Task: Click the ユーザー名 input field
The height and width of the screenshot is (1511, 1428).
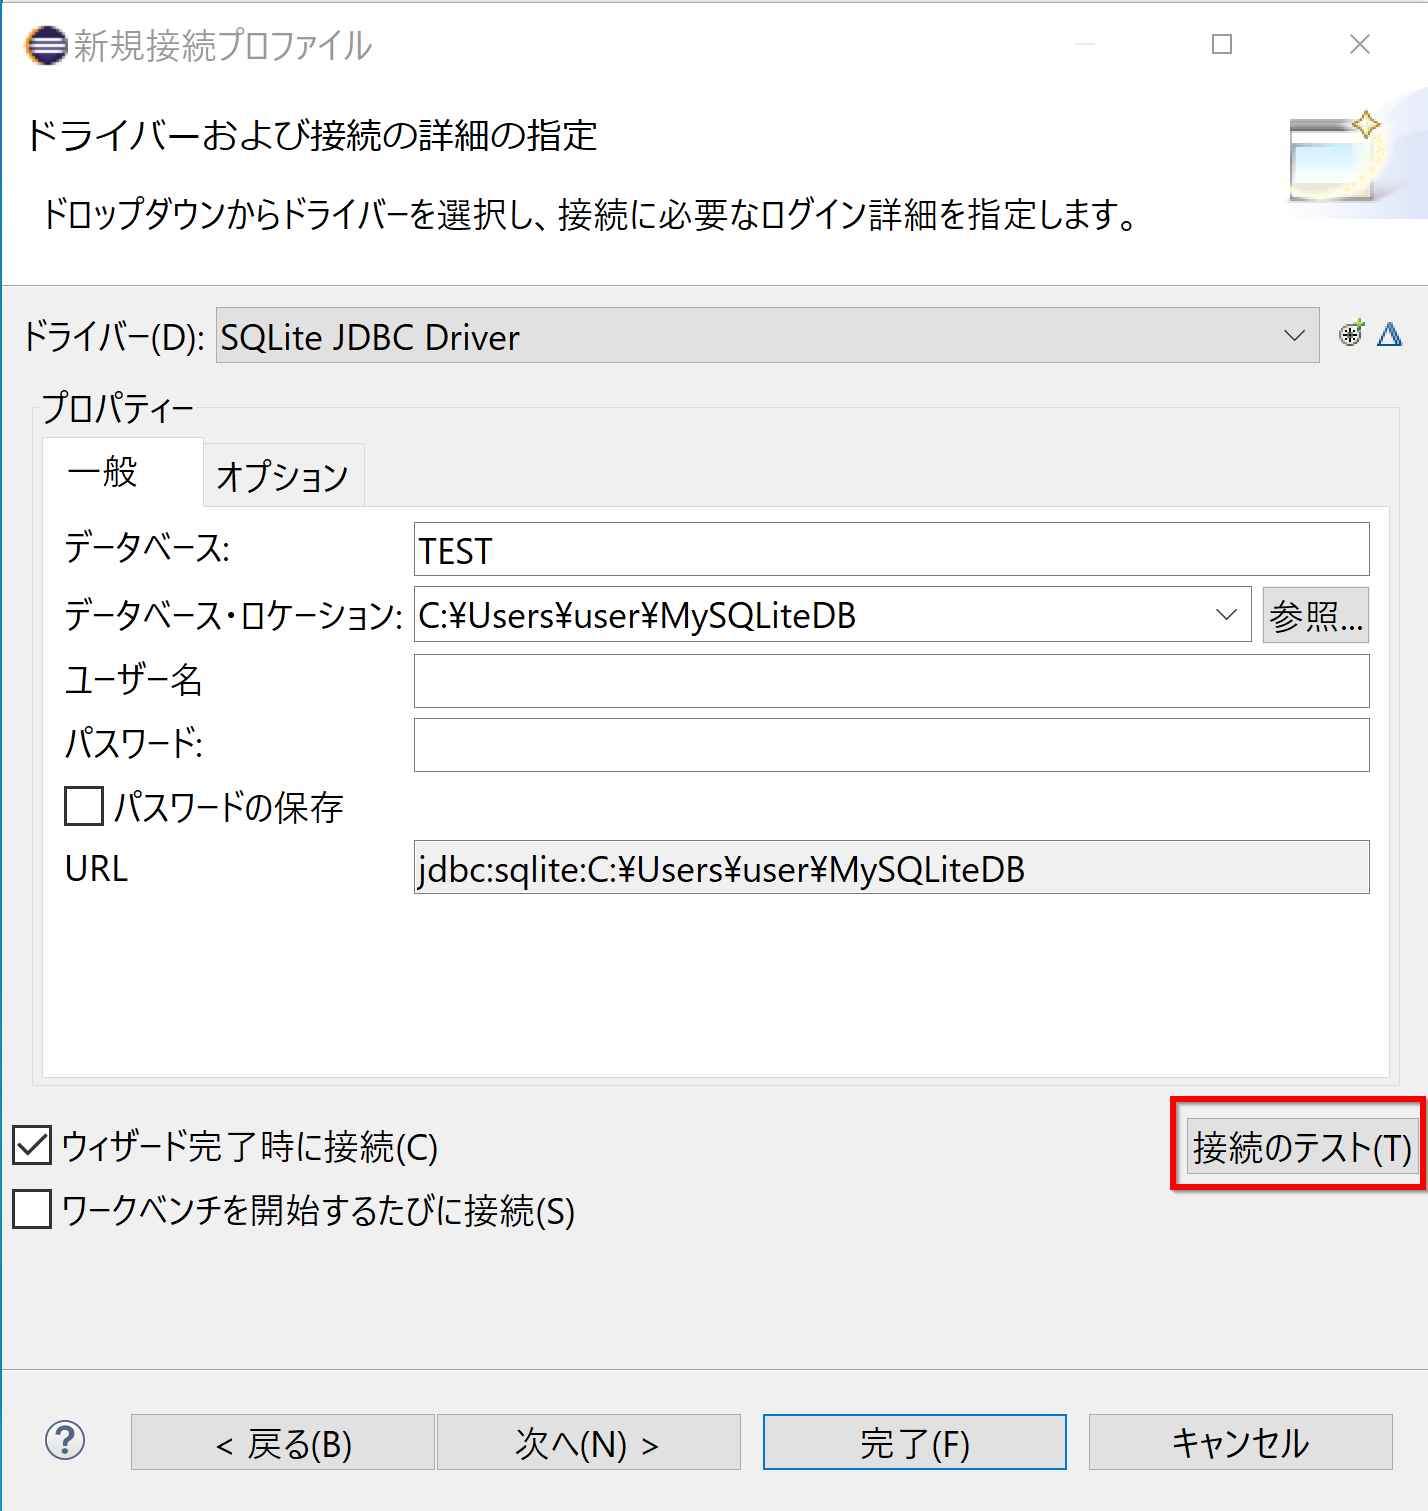Action: click(891, 681)
